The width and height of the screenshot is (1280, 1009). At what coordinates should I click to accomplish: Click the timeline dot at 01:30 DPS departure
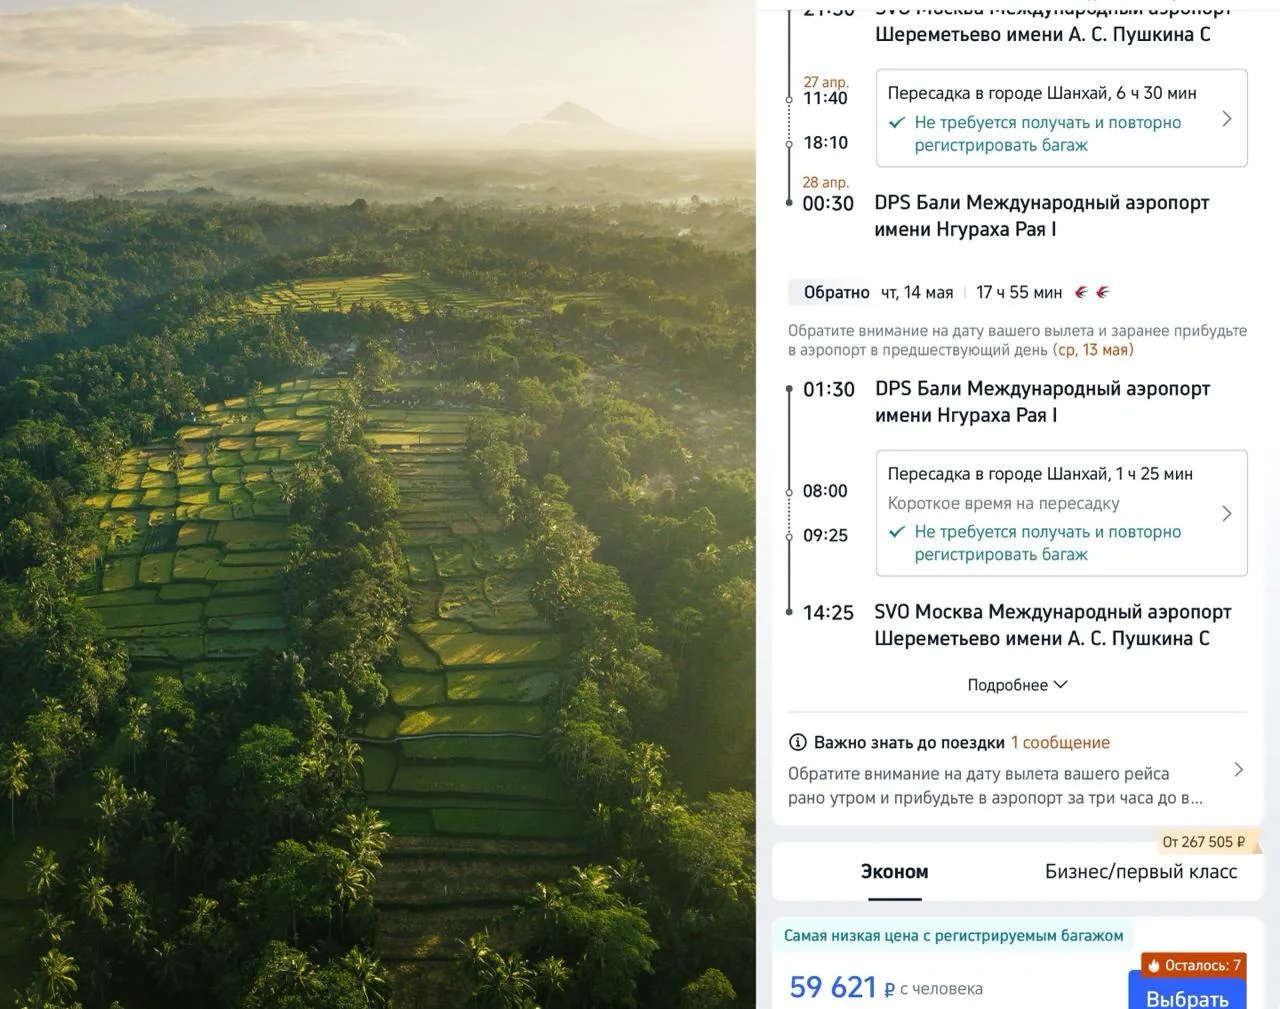pos(789,389)
